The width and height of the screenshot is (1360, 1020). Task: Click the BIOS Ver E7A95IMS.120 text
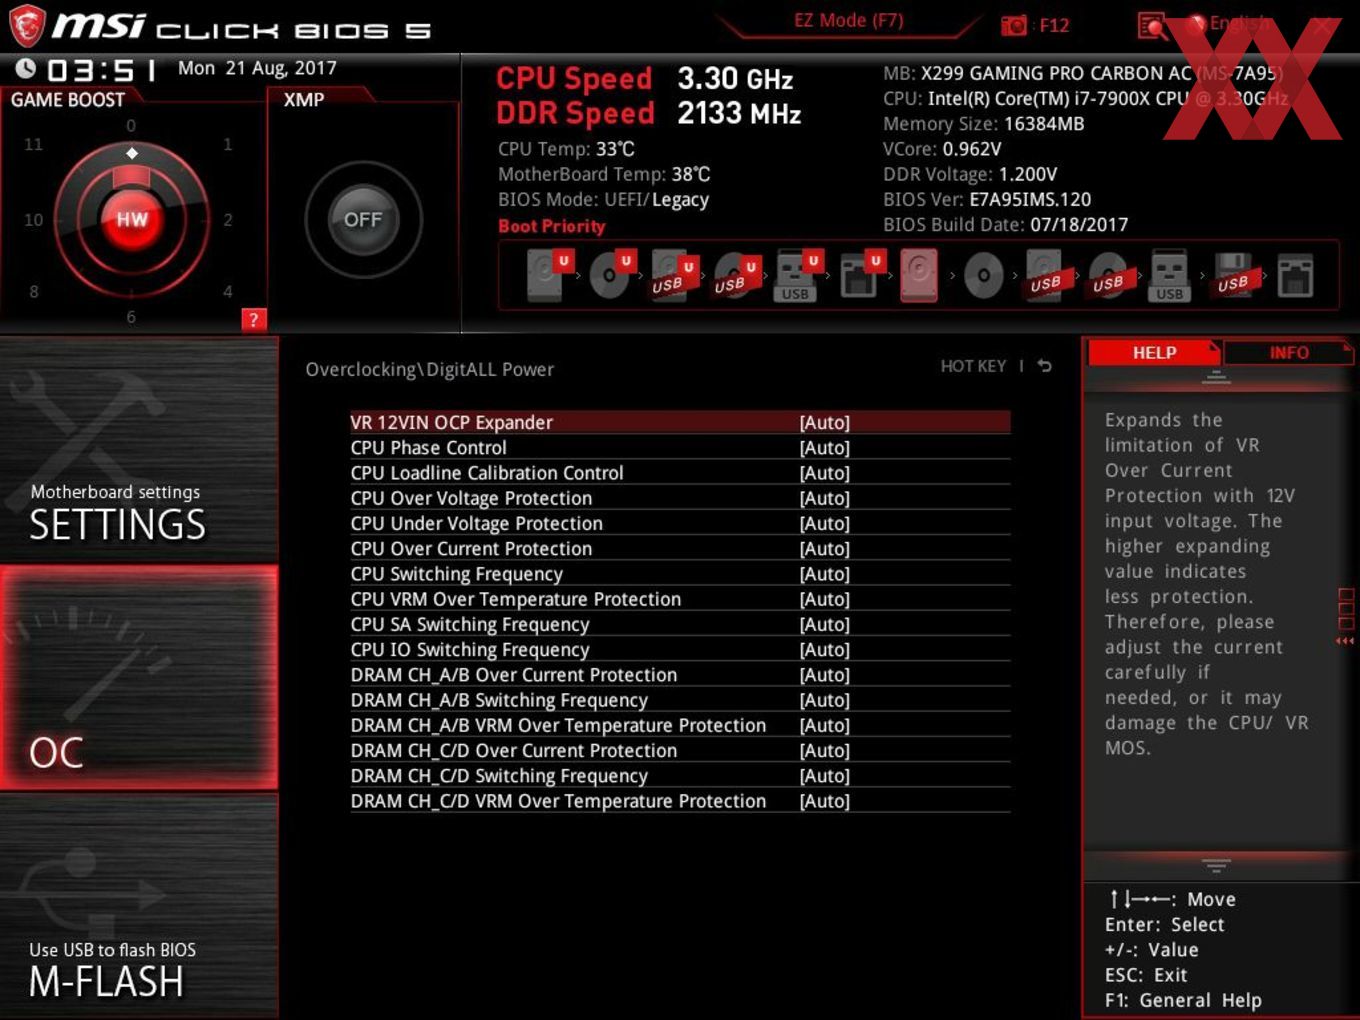(987, 200)
